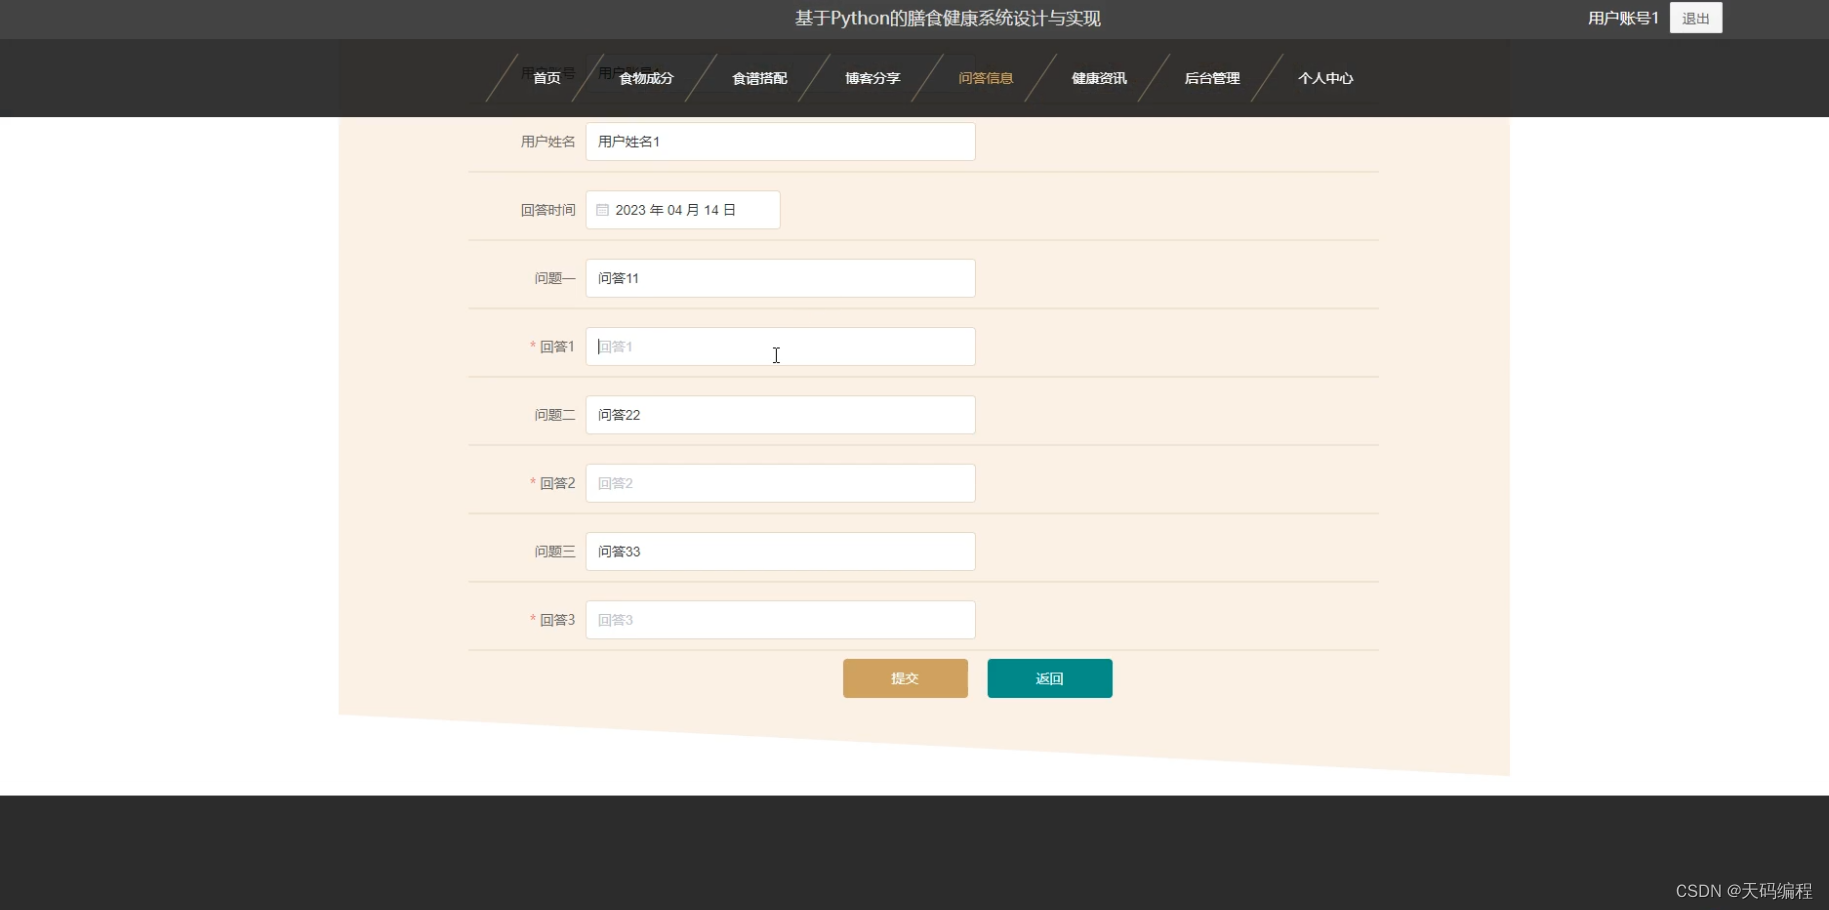
Task: Click the 退出 logout button
Action: pyautogui.click(x=1696, y=18)
